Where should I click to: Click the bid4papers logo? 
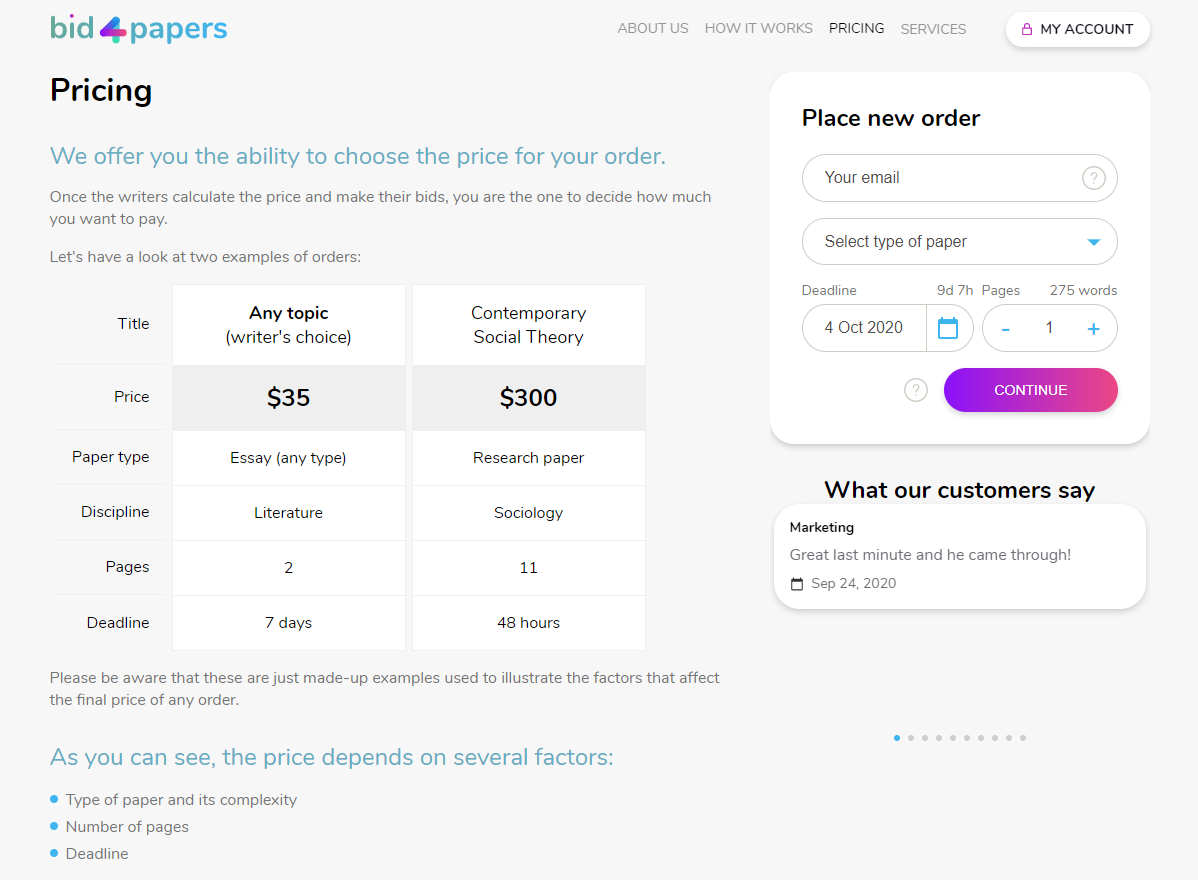point(138,28)
